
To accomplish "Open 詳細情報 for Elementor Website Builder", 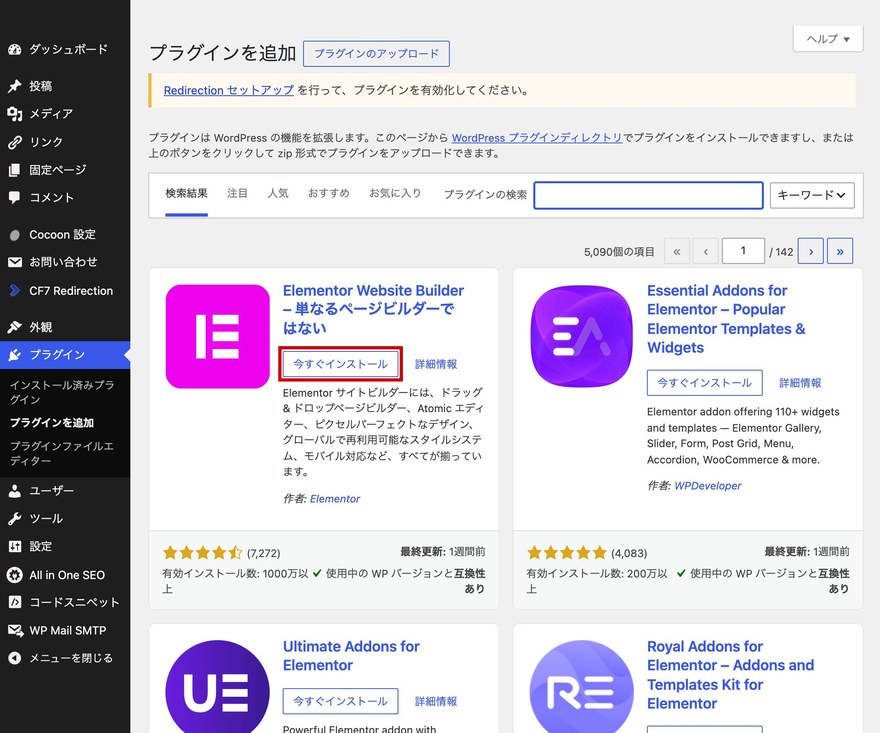I will click(x=436, y=364).
